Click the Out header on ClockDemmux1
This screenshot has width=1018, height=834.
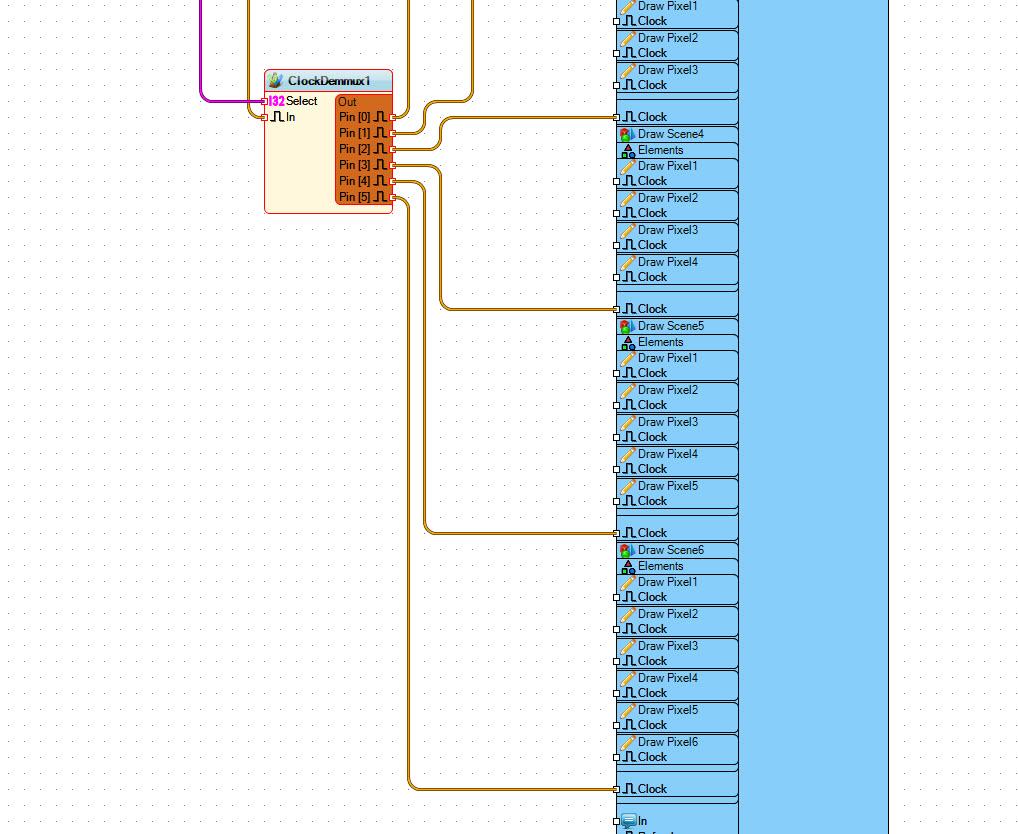(x=347, y=102)
